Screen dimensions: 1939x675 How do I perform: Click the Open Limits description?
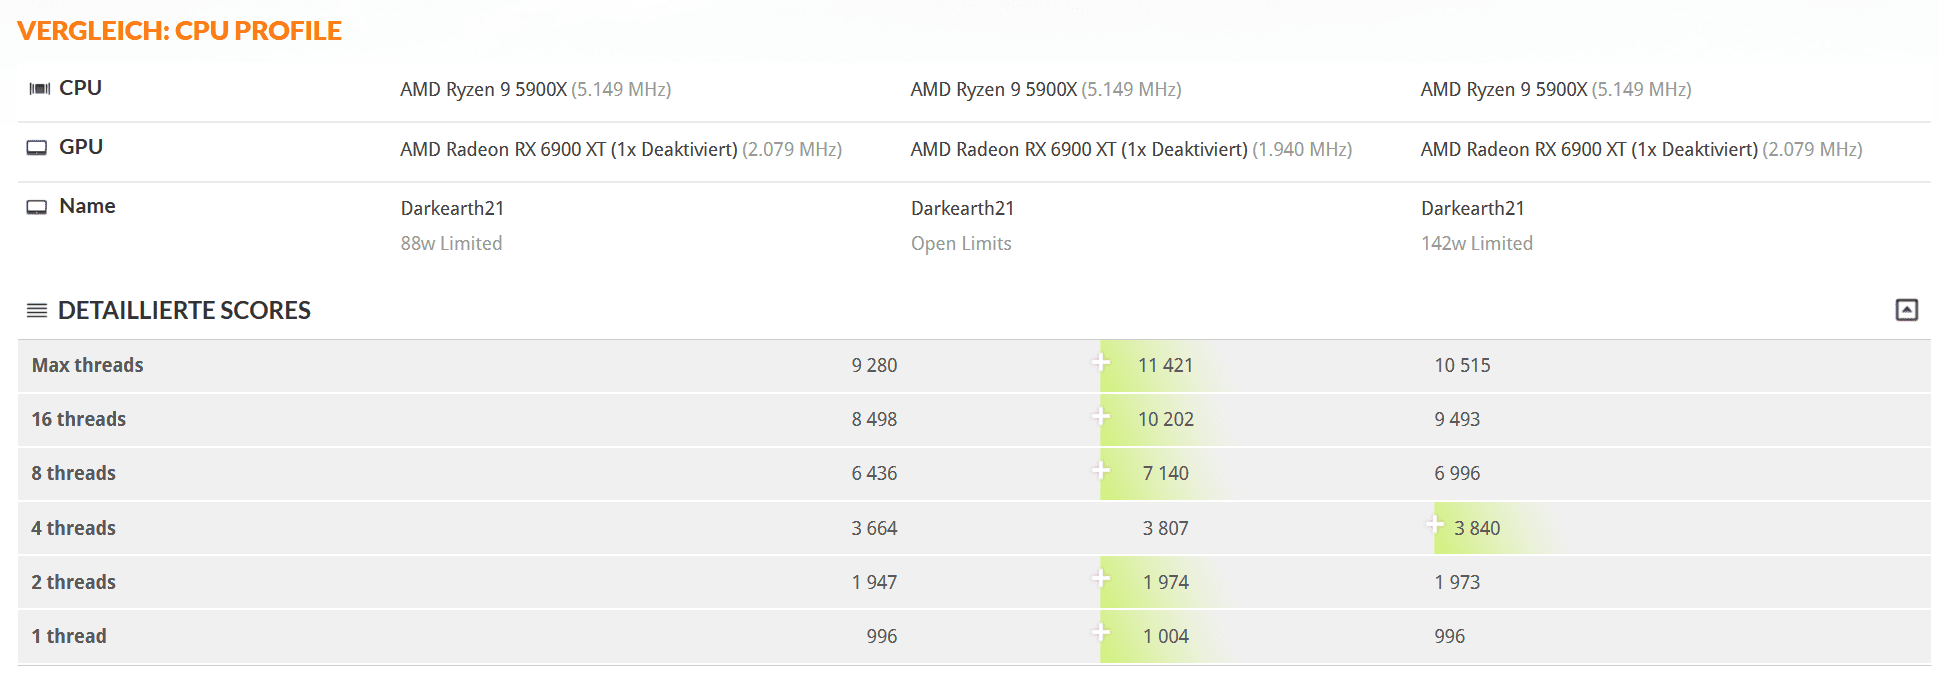click(961, 243)
